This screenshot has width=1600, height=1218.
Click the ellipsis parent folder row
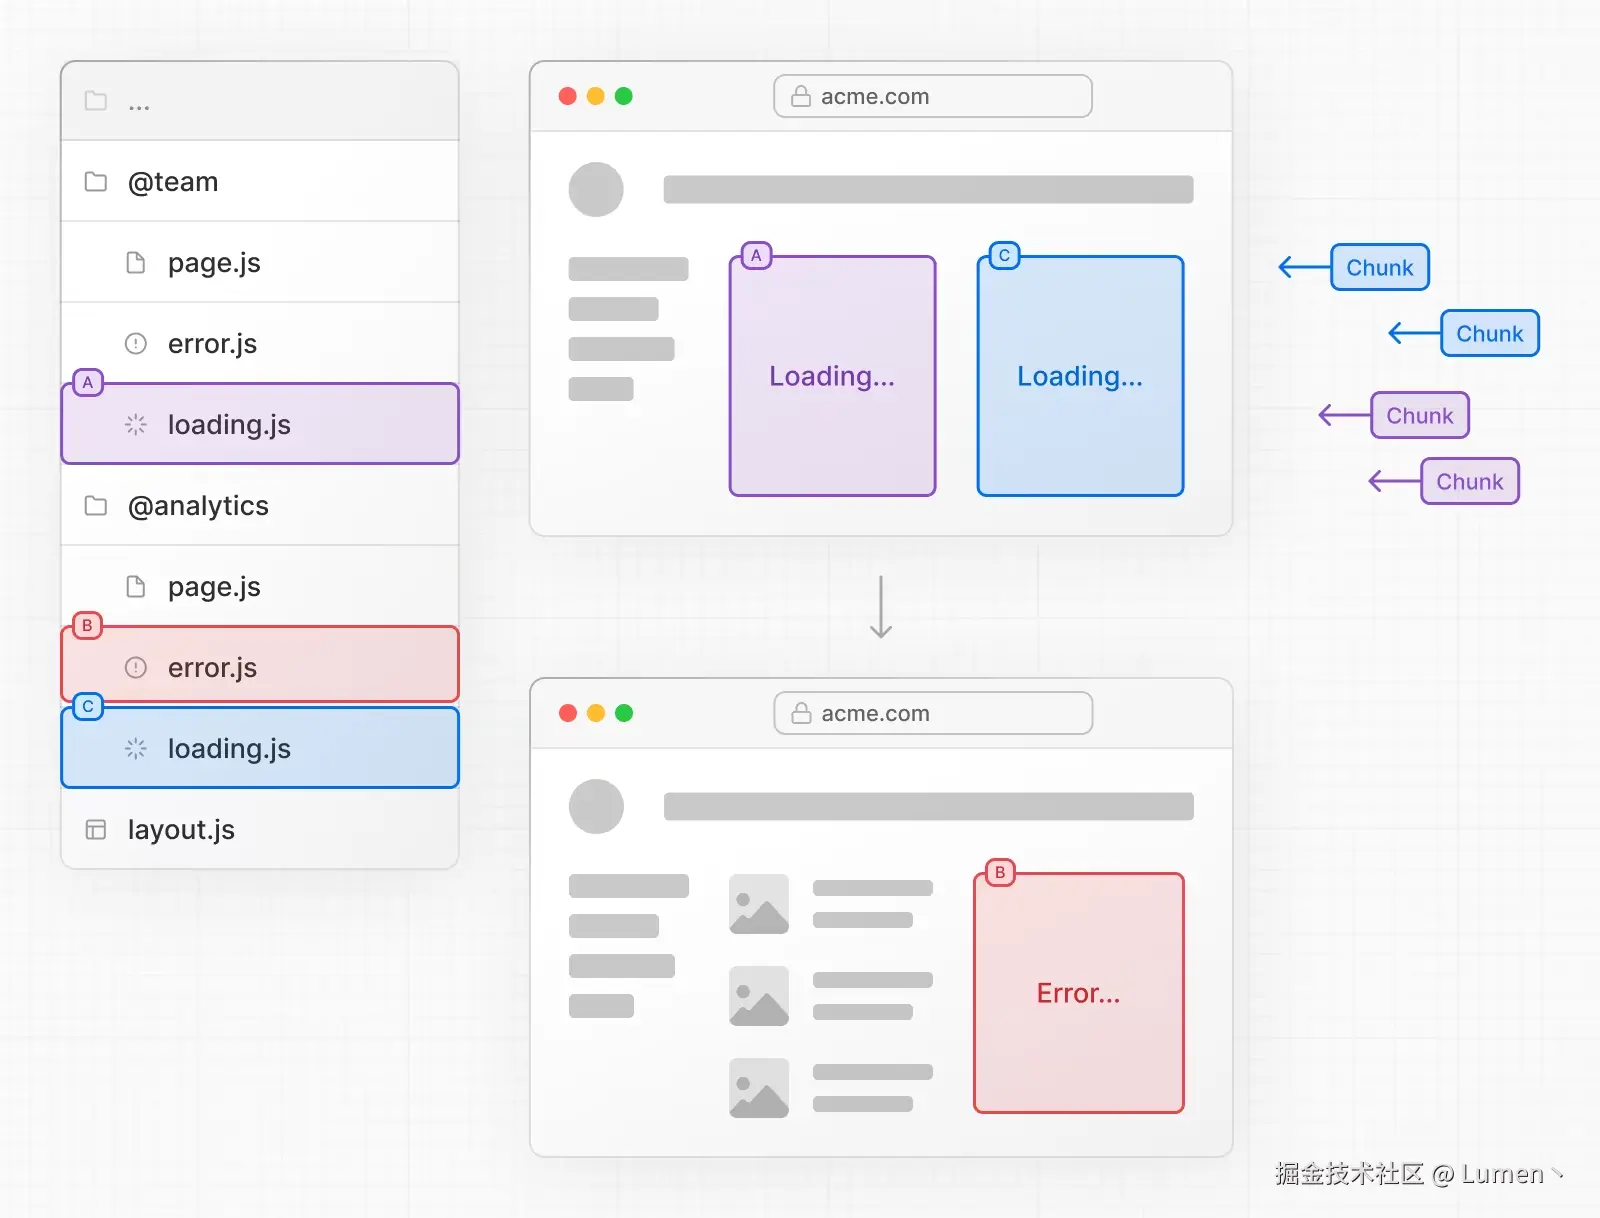click(260, 101)
